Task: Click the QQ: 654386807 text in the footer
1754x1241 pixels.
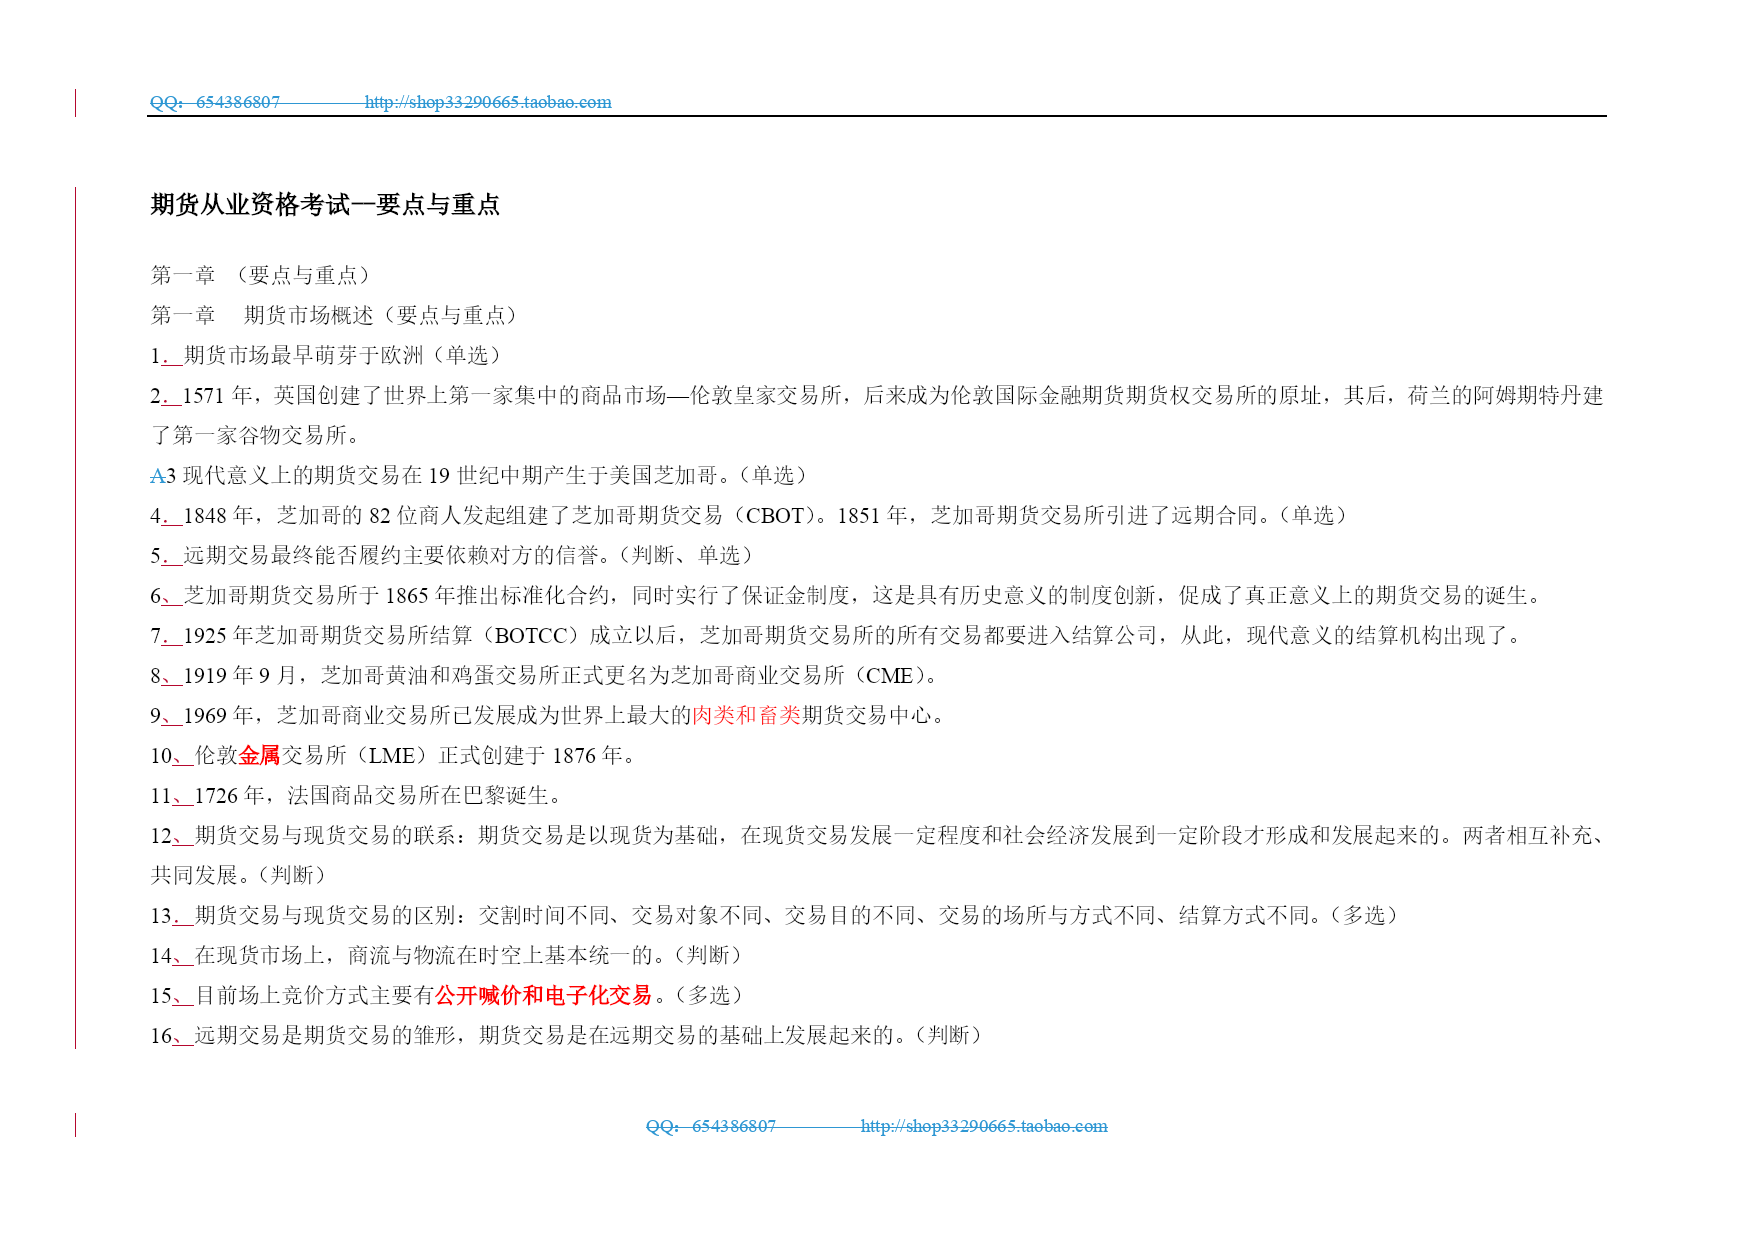Action: pyautogui.click(x=711, y=1126)
